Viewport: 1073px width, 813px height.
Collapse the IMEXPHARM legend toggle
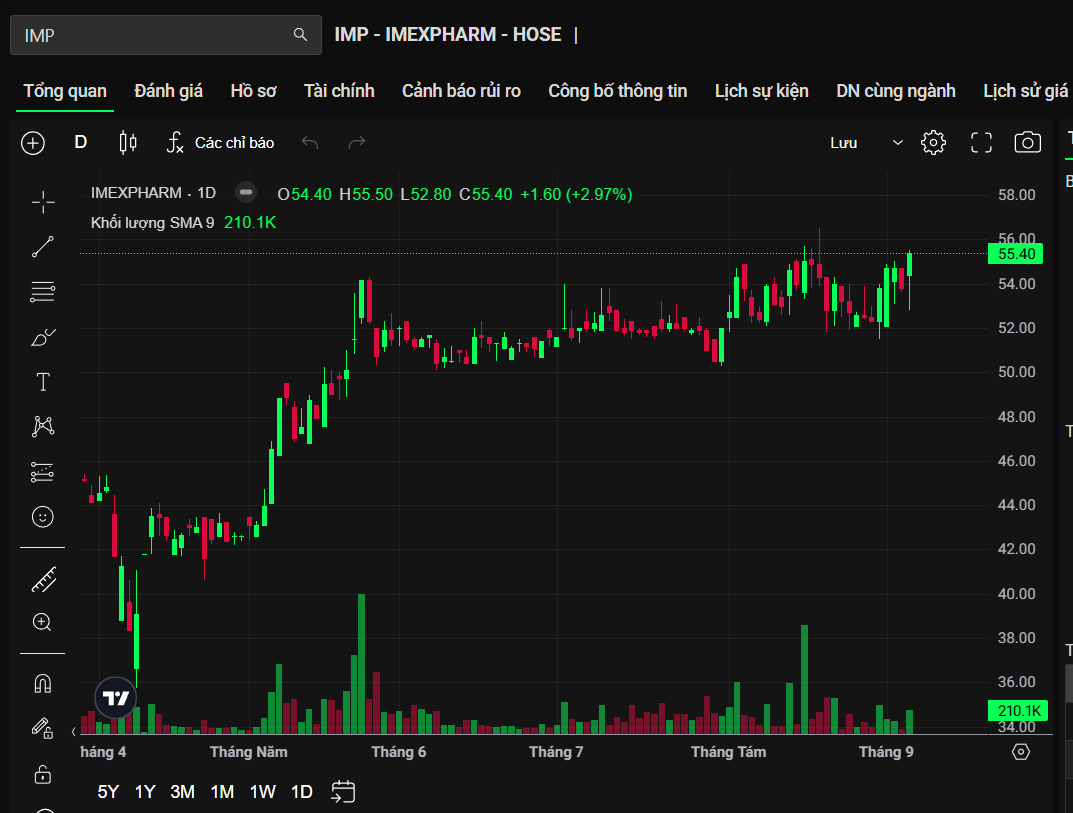click(246, 193)
